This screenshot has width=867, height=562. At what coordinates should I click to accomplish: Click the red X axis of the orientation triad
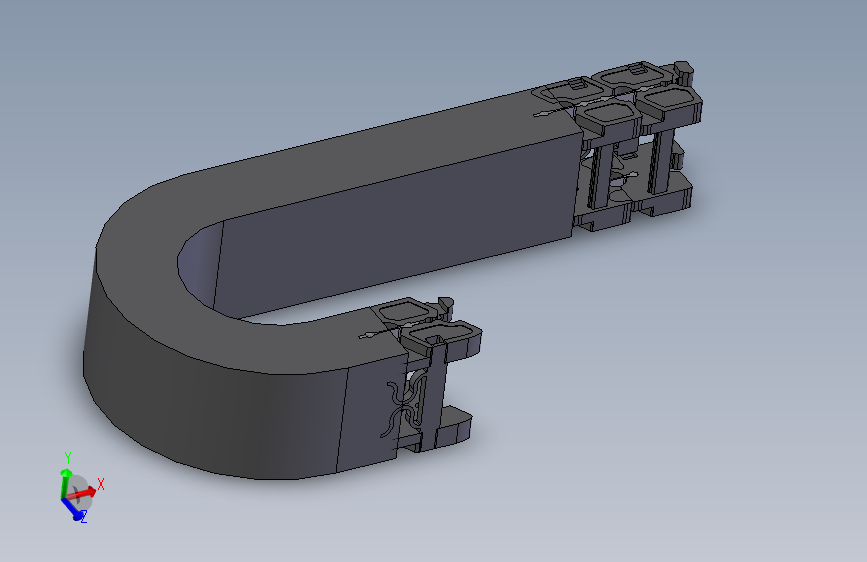(83, 492)
